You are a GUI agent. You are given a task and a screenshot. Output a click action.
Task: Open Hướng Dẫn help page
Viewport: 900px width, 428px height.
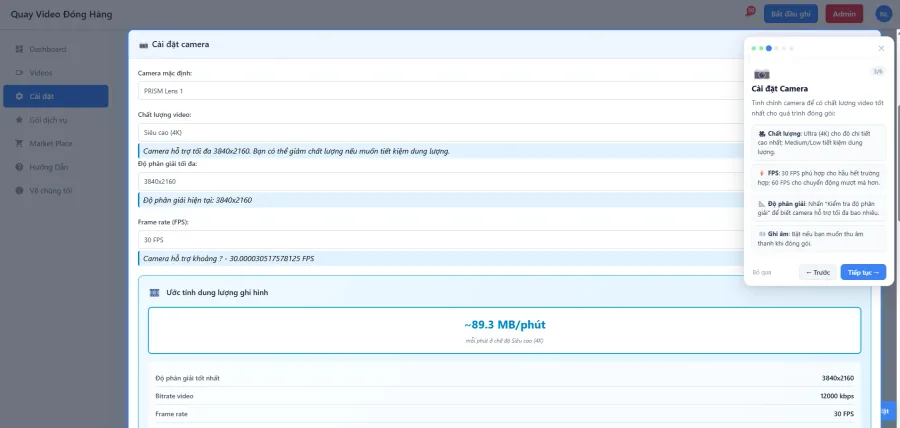pos(56,167)
